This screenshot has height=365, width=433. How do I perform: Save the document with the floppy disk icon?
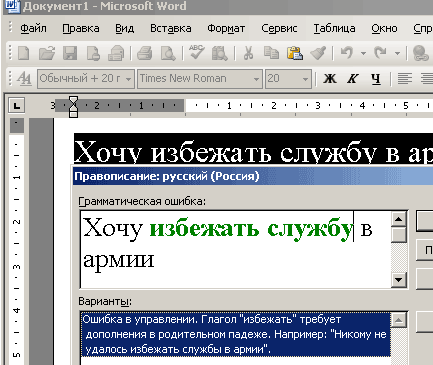[x=70, y=53]
